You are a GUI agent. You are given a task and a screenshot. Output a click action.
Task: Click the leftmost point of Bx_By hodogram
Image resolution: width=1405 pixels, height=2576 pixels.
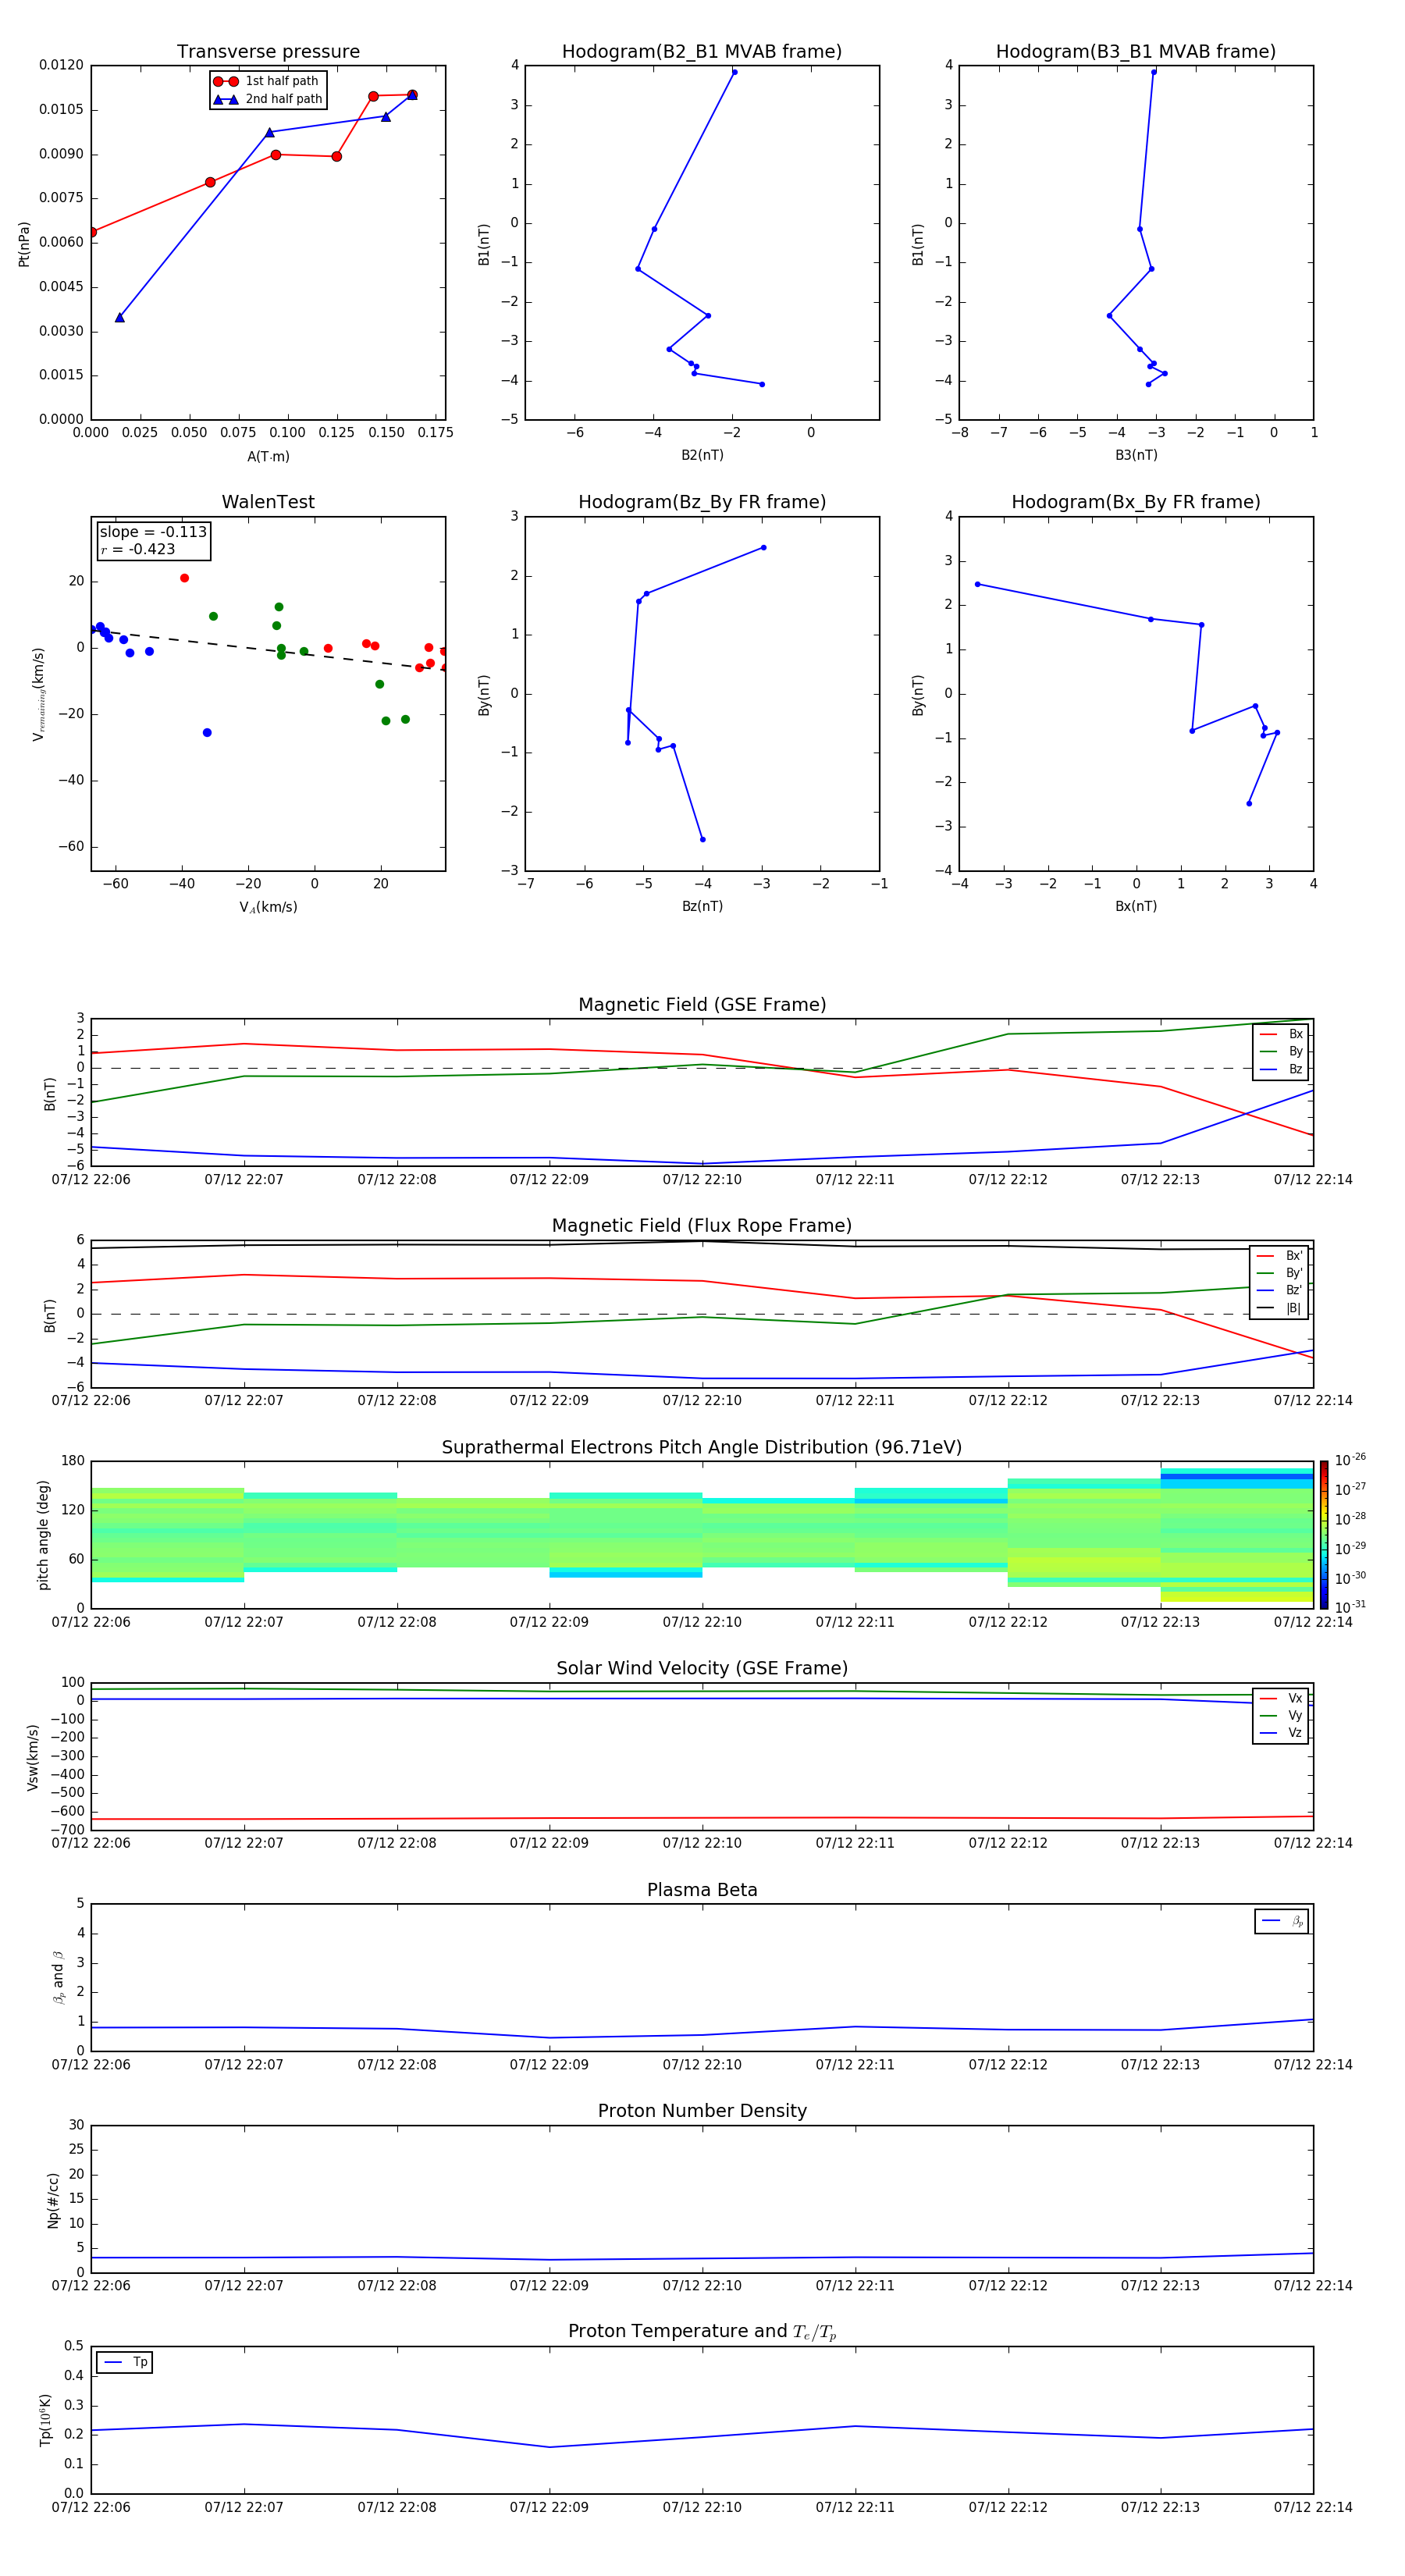977,584
